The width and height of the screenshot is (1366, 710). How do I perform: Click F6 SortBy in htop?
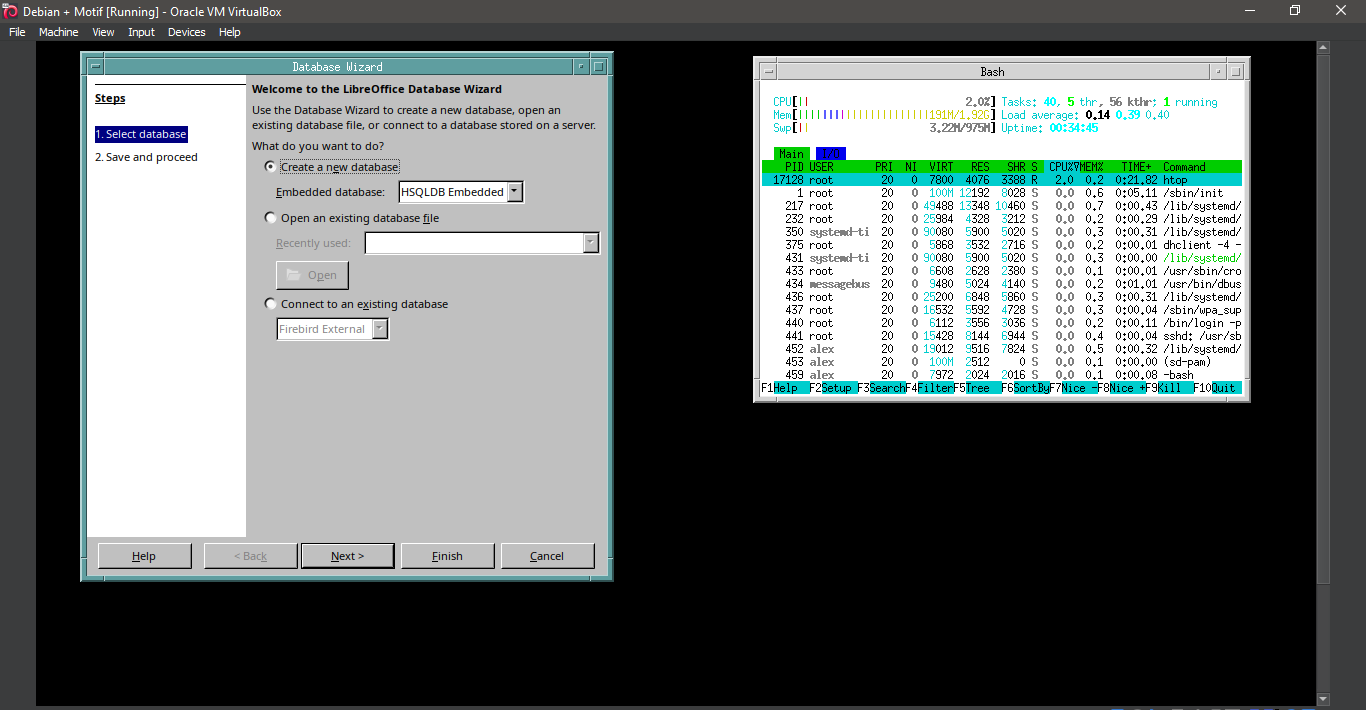(x=1024, y=388)
